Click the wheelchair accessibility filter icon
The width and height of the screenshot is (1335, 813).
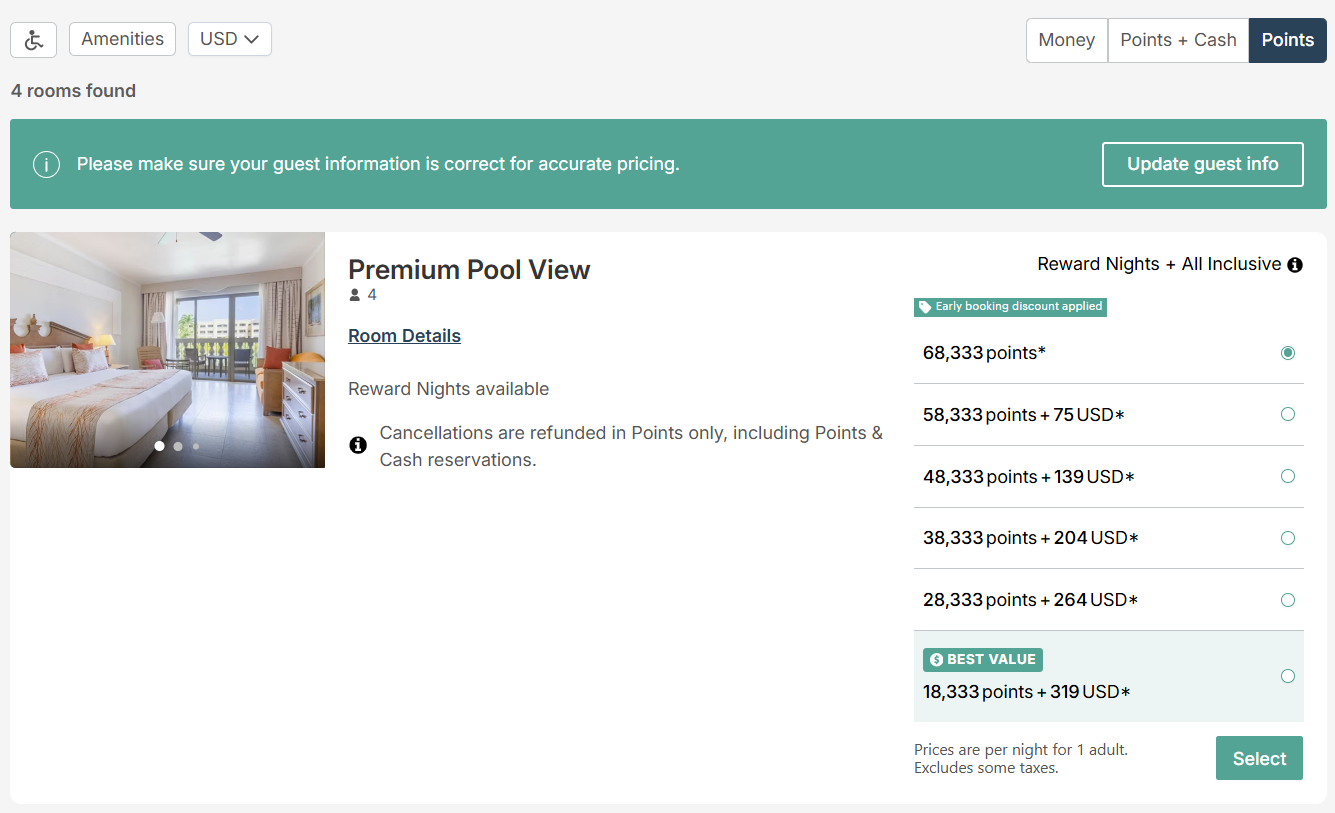33,40
